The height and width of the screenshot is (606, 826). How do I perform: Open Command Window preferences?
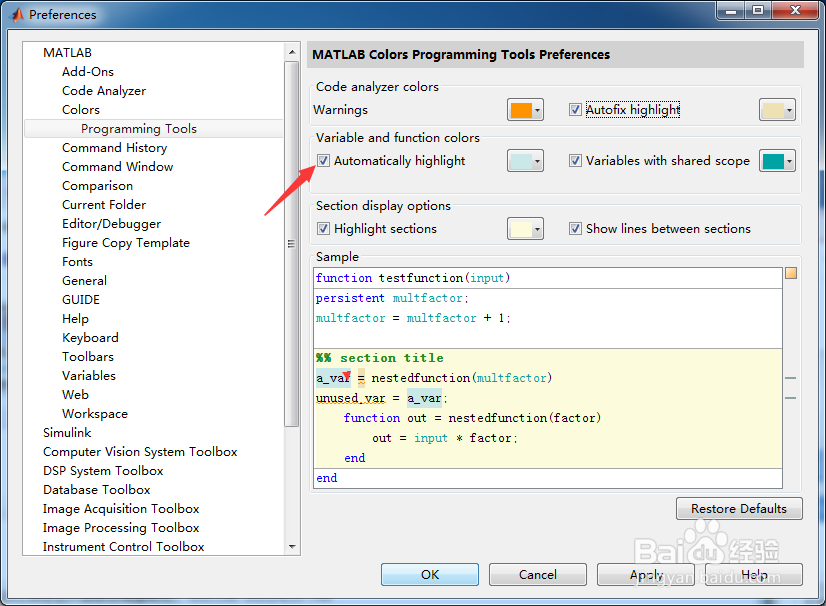[x=117, y=167]
